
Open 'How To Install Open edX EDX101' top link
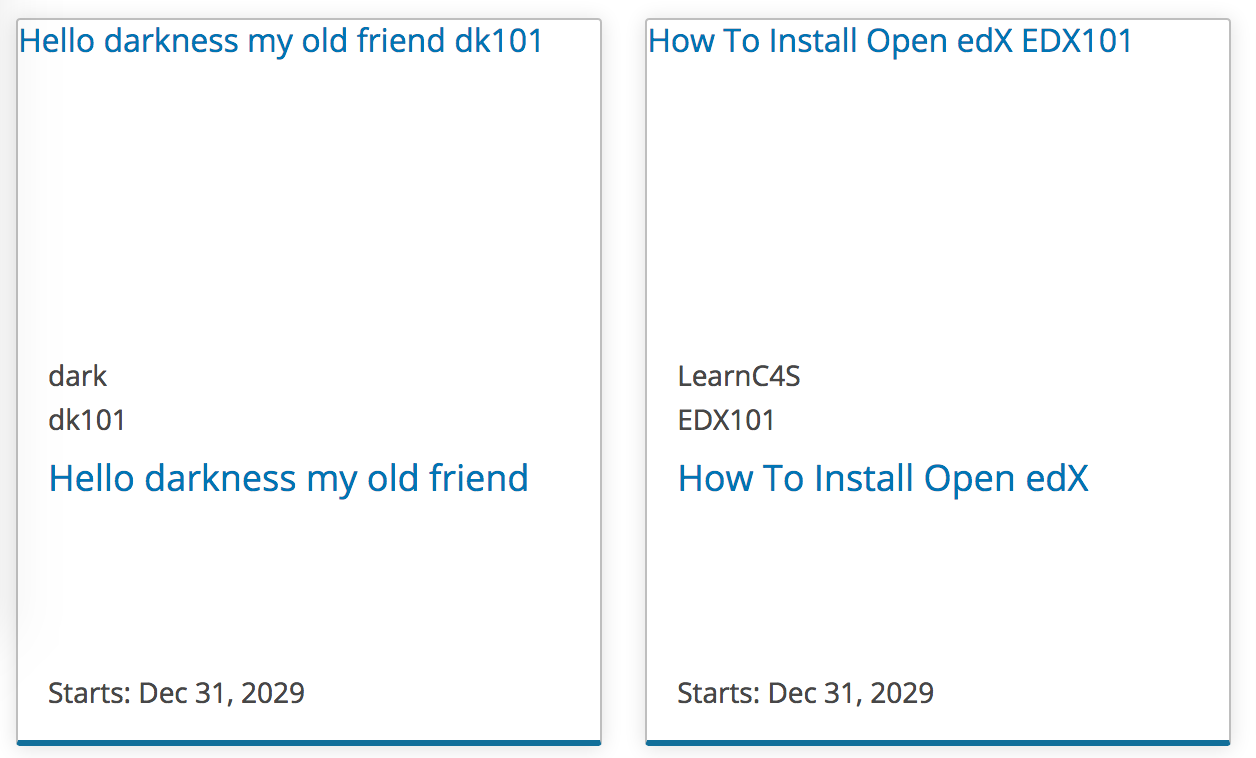pyautogui.click(x=890, y=41)
